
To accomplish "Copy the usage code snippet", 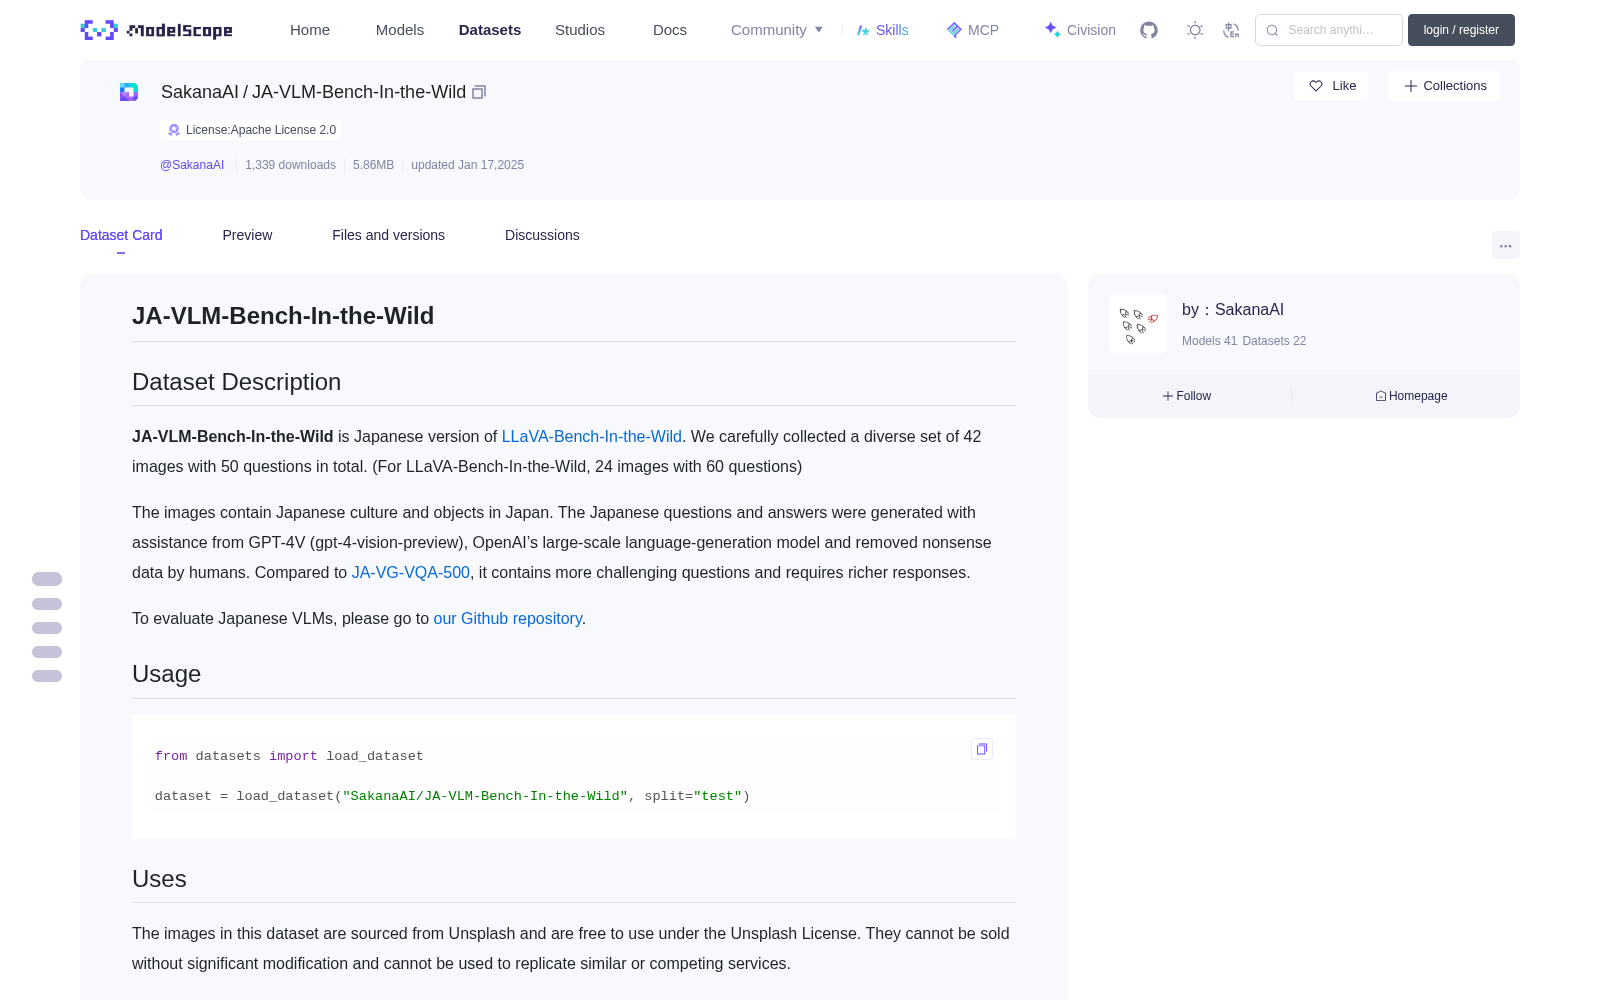I will 982,749.
